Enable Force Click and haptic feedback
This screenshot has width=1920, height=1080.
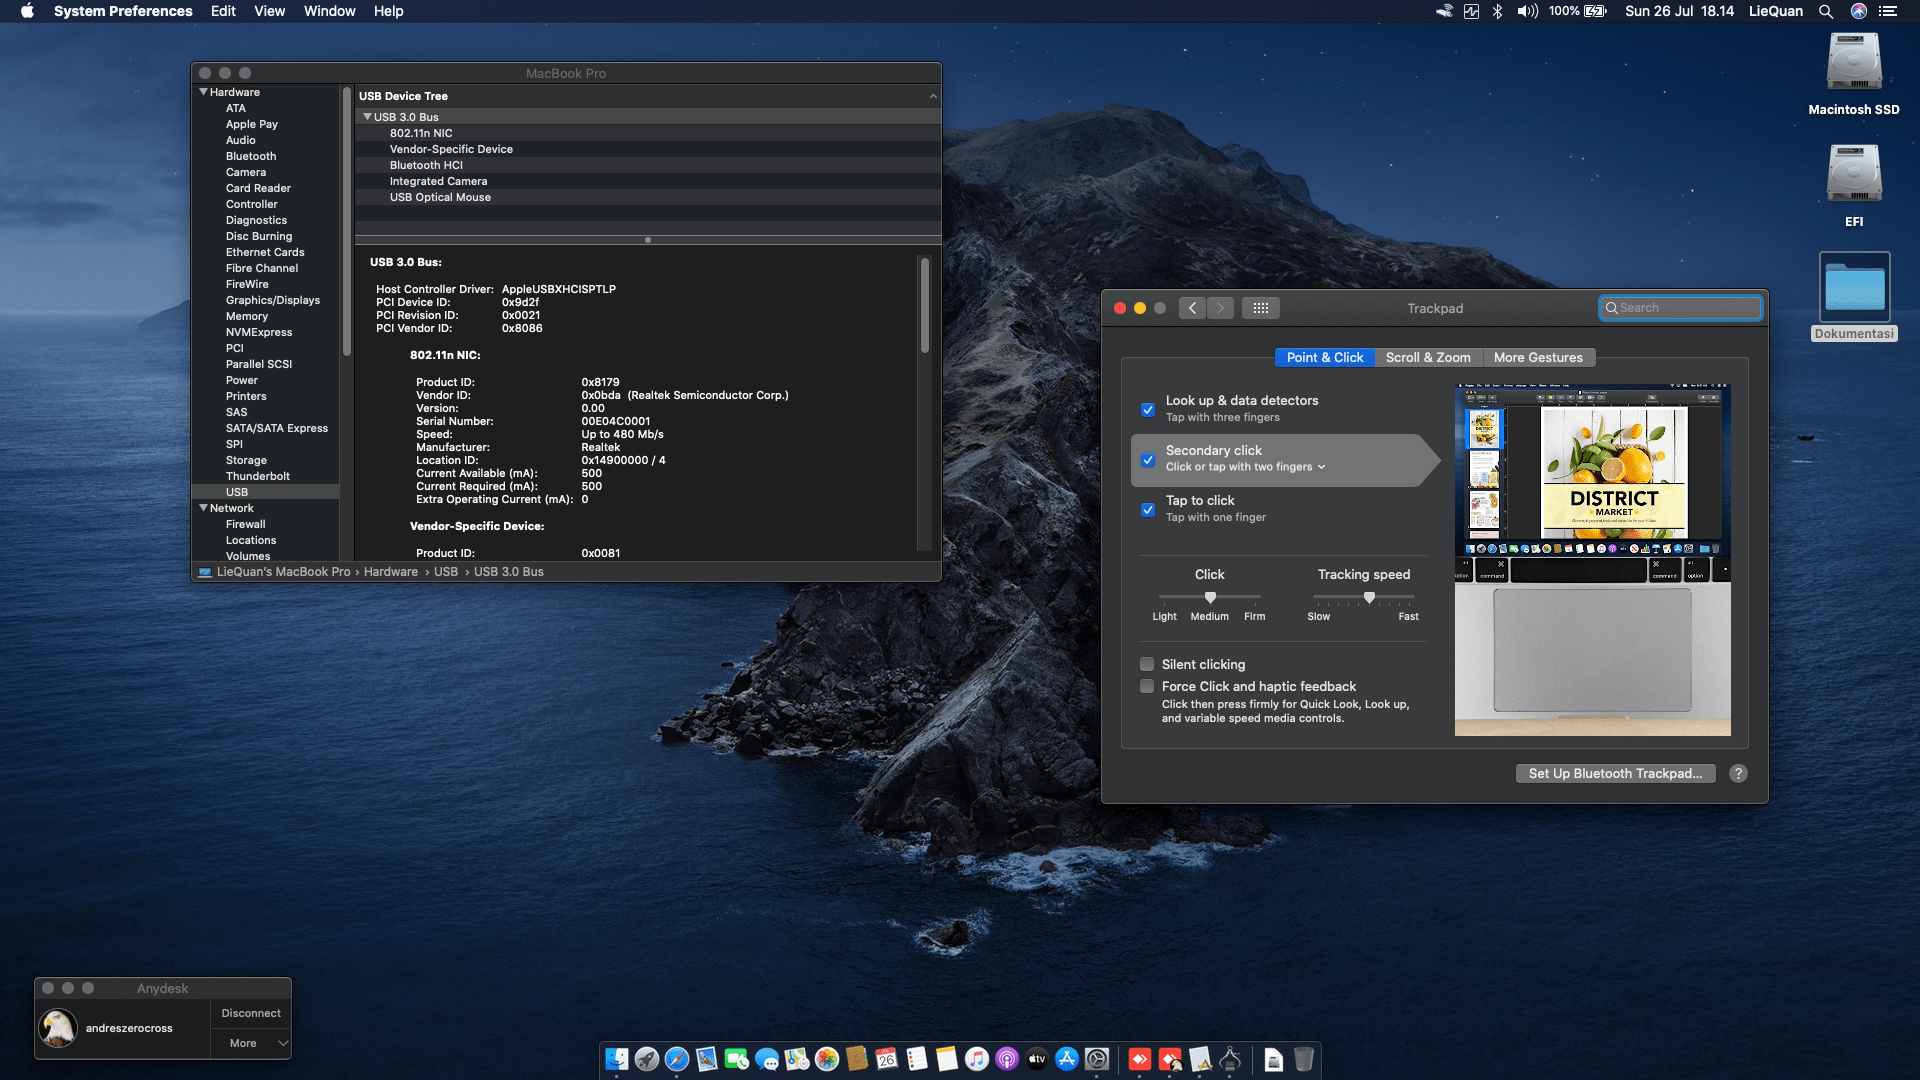point(1147,686)
